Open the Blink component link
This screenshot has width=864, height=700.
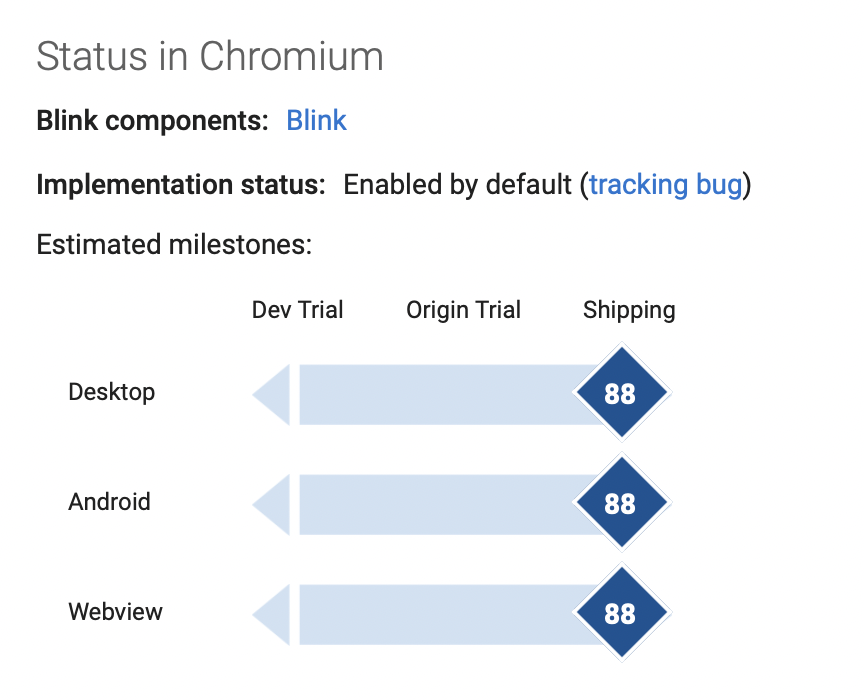point(316,120)
